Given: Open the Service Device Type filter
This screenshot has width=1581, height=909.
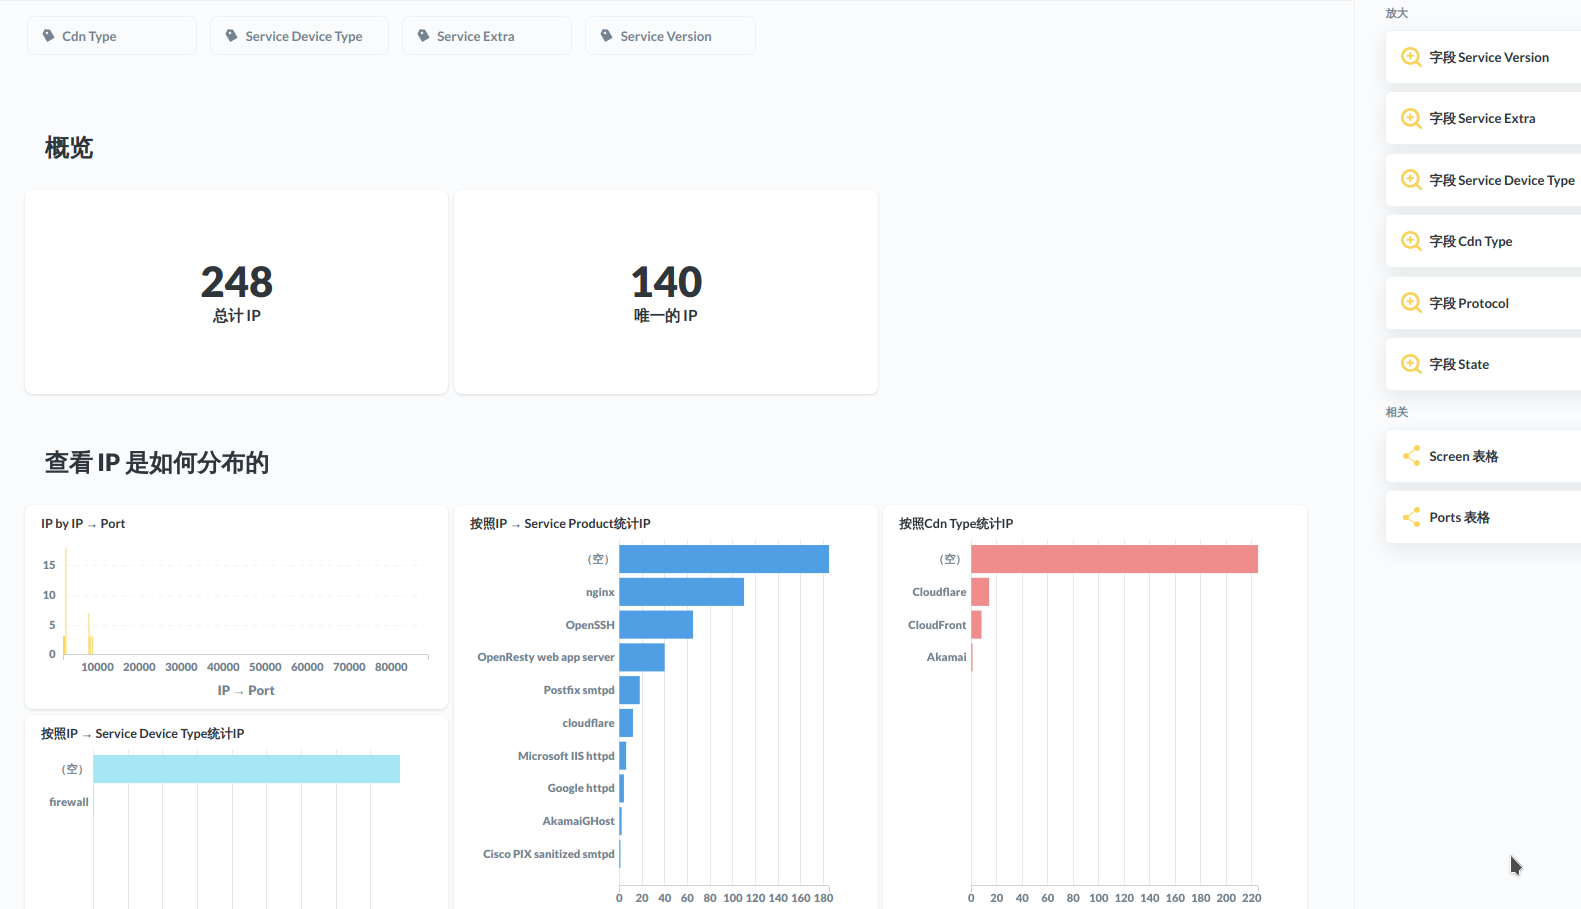Looking at the screenshot, I should [x=299, y=36].
